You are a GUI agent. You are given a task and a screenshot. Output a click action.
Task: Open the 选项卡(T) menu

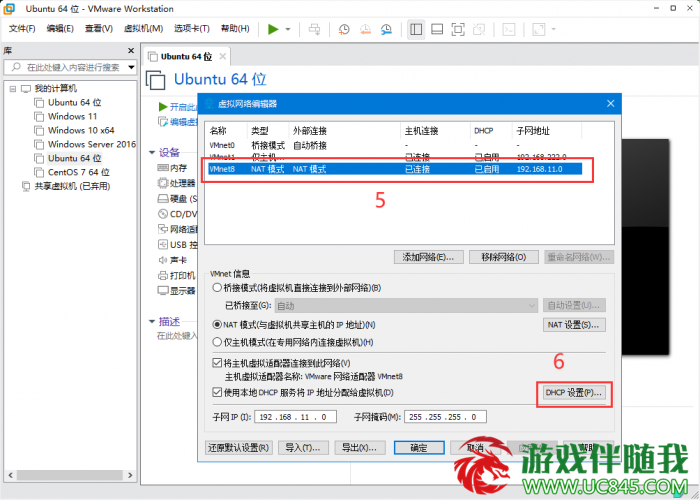pyautogui.click(x=192, y=29)
